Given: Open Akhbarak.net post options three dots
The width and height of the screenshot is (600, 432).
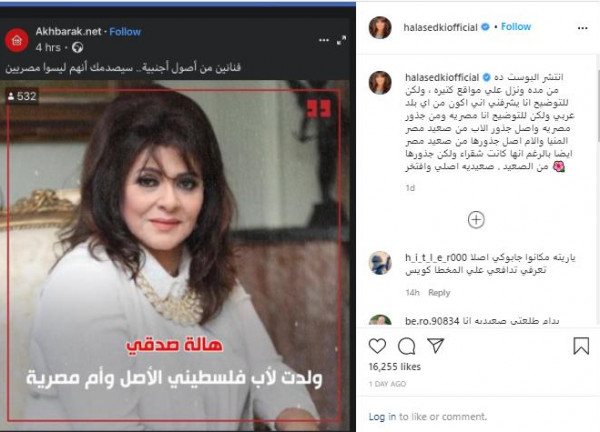Looking at the screenshot, I should tap(324, 40).
